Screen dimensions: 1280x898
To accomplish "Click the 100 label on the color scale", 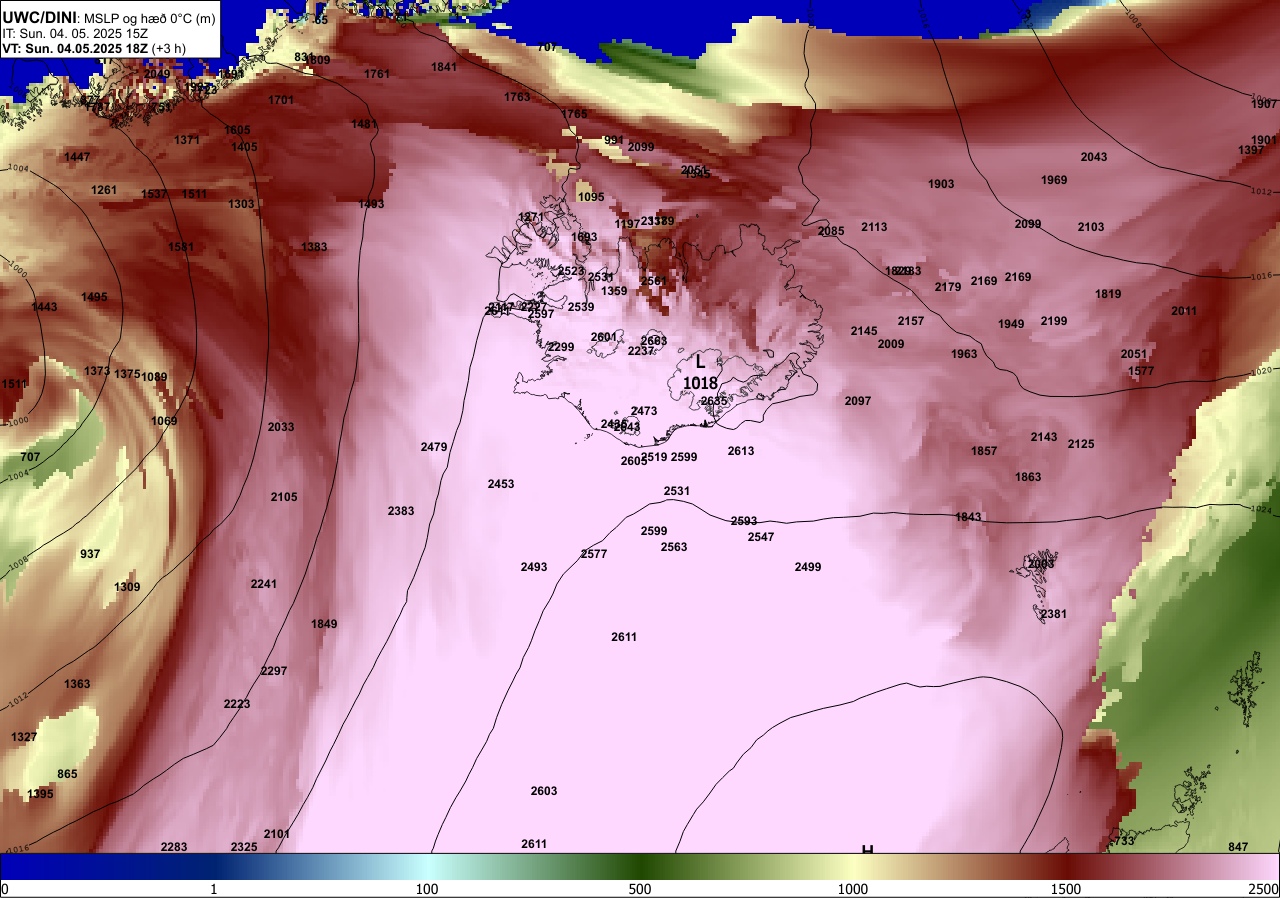I will pos(427,889).
